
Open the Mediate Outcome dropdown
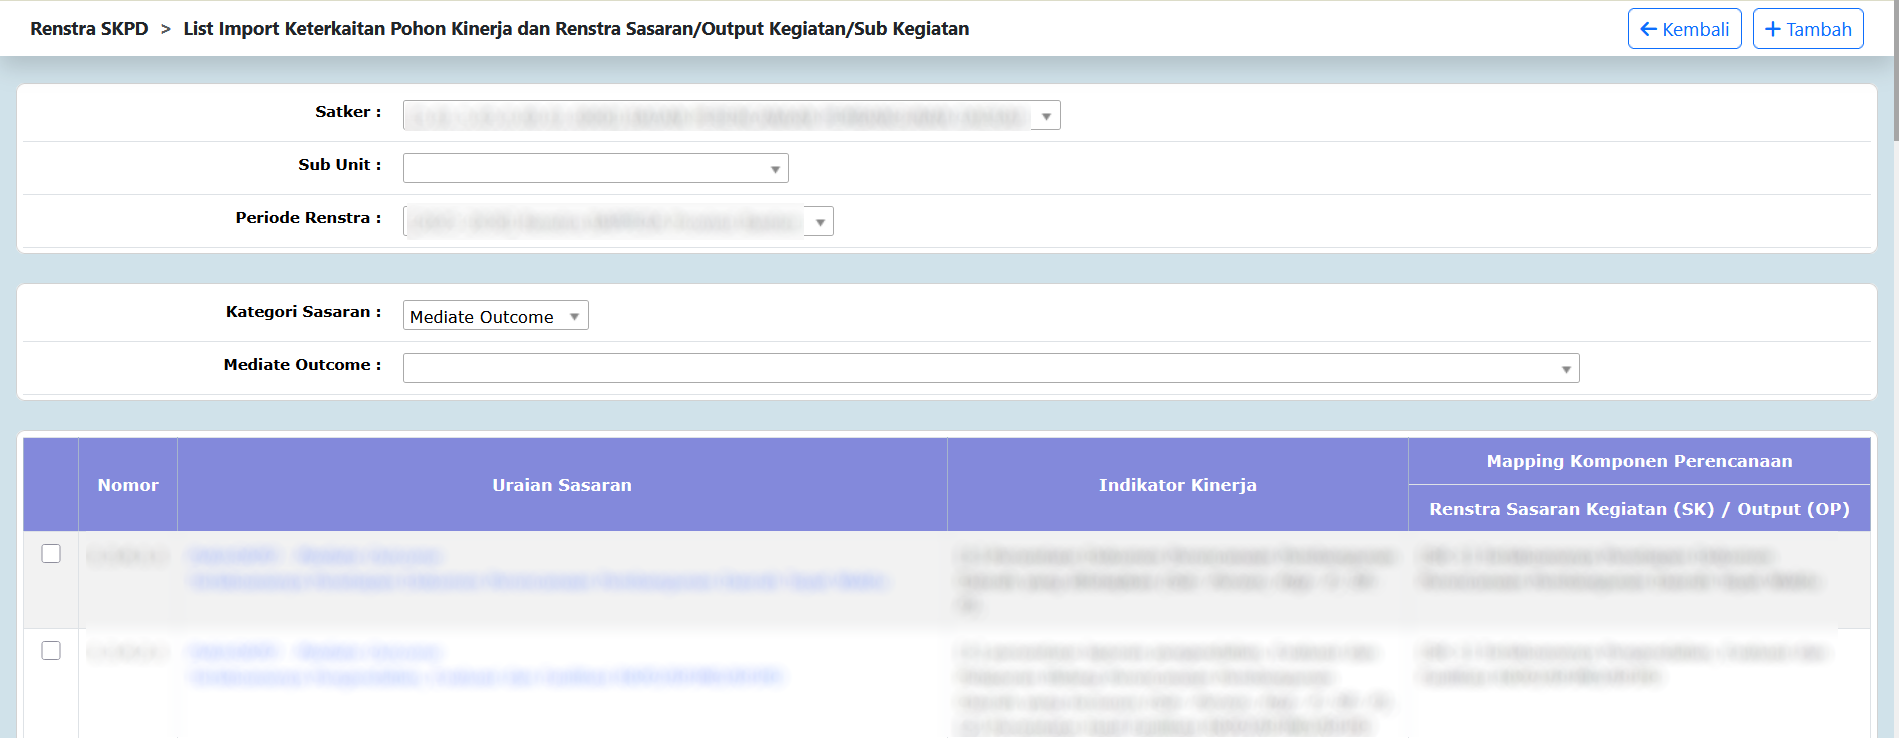990,369
